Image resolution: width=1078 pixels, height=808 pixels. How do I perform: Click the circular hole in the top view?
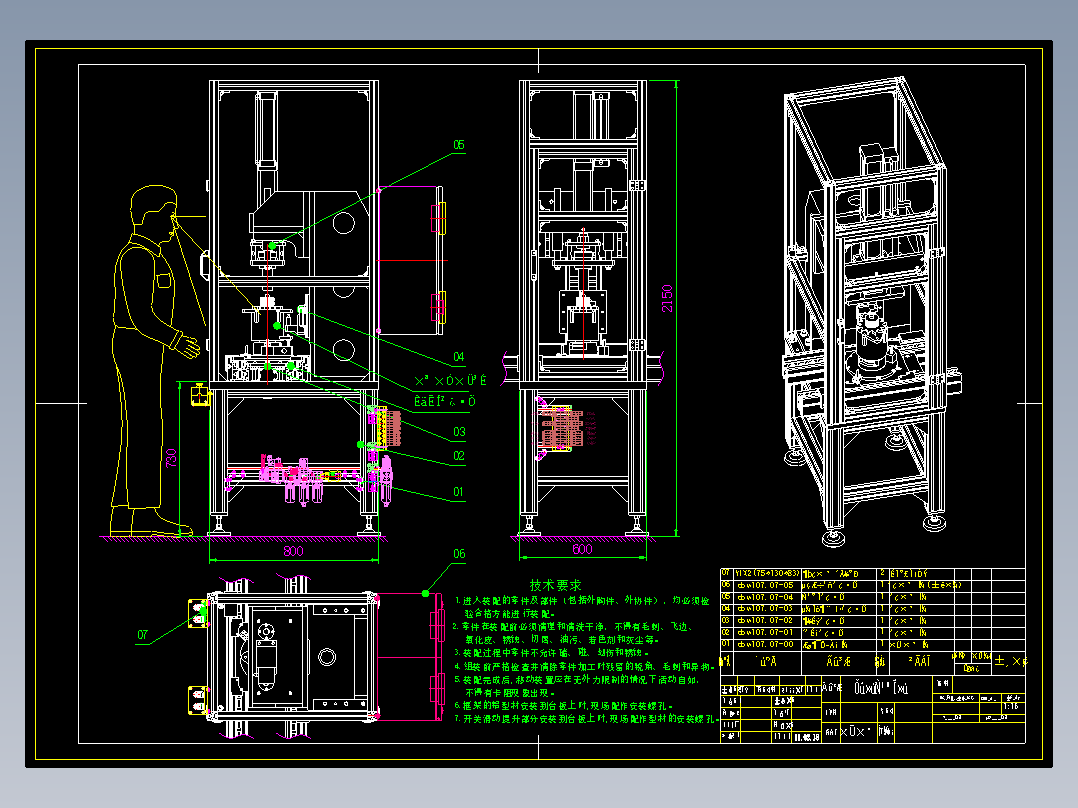(x=327, y=657)
